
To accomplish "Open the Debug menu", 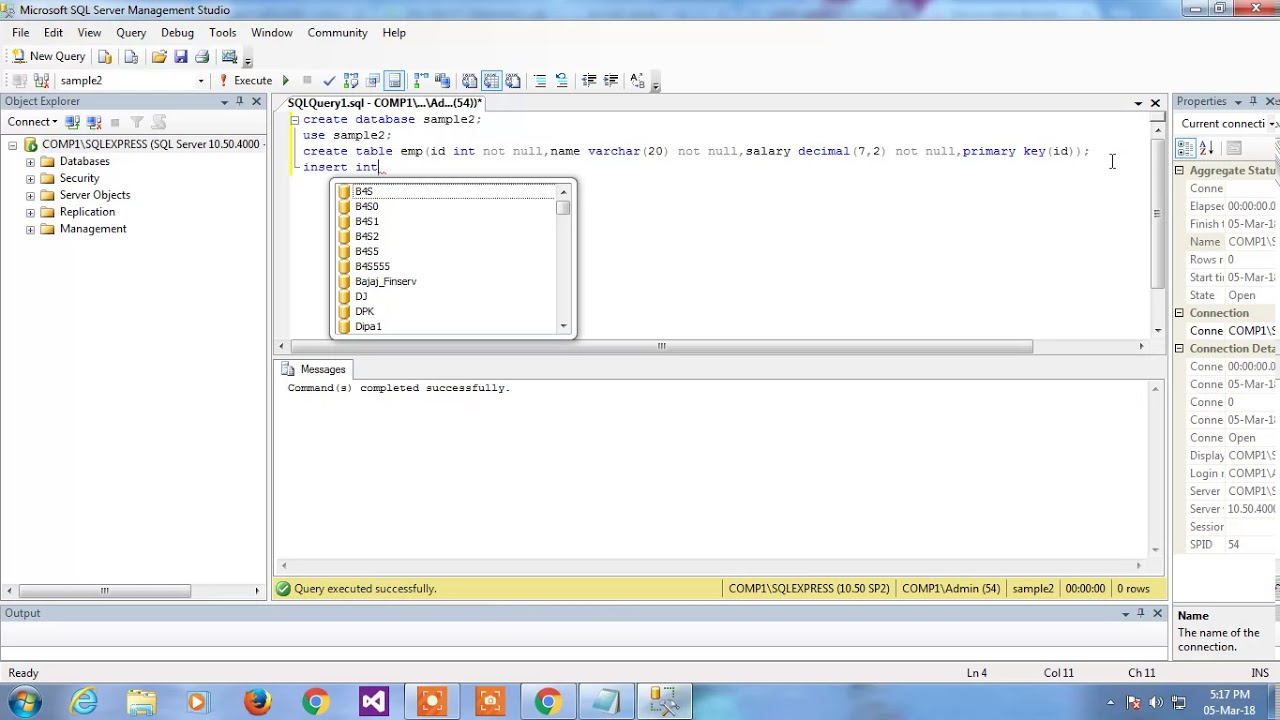I will [177, 32].
